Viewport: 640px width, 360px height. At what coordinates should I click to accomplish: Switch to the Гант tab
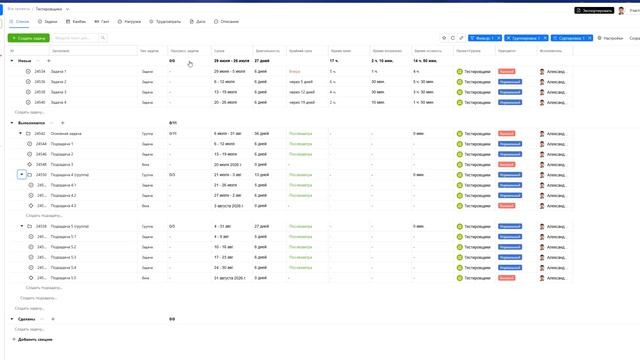(102, 21)
